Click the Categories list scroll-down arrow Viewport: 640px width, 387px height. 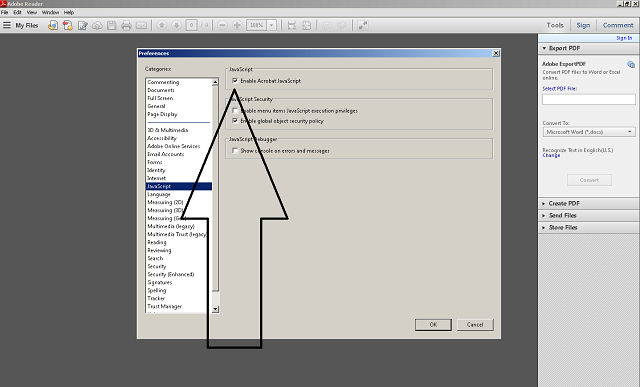click(x=215, y=309)
